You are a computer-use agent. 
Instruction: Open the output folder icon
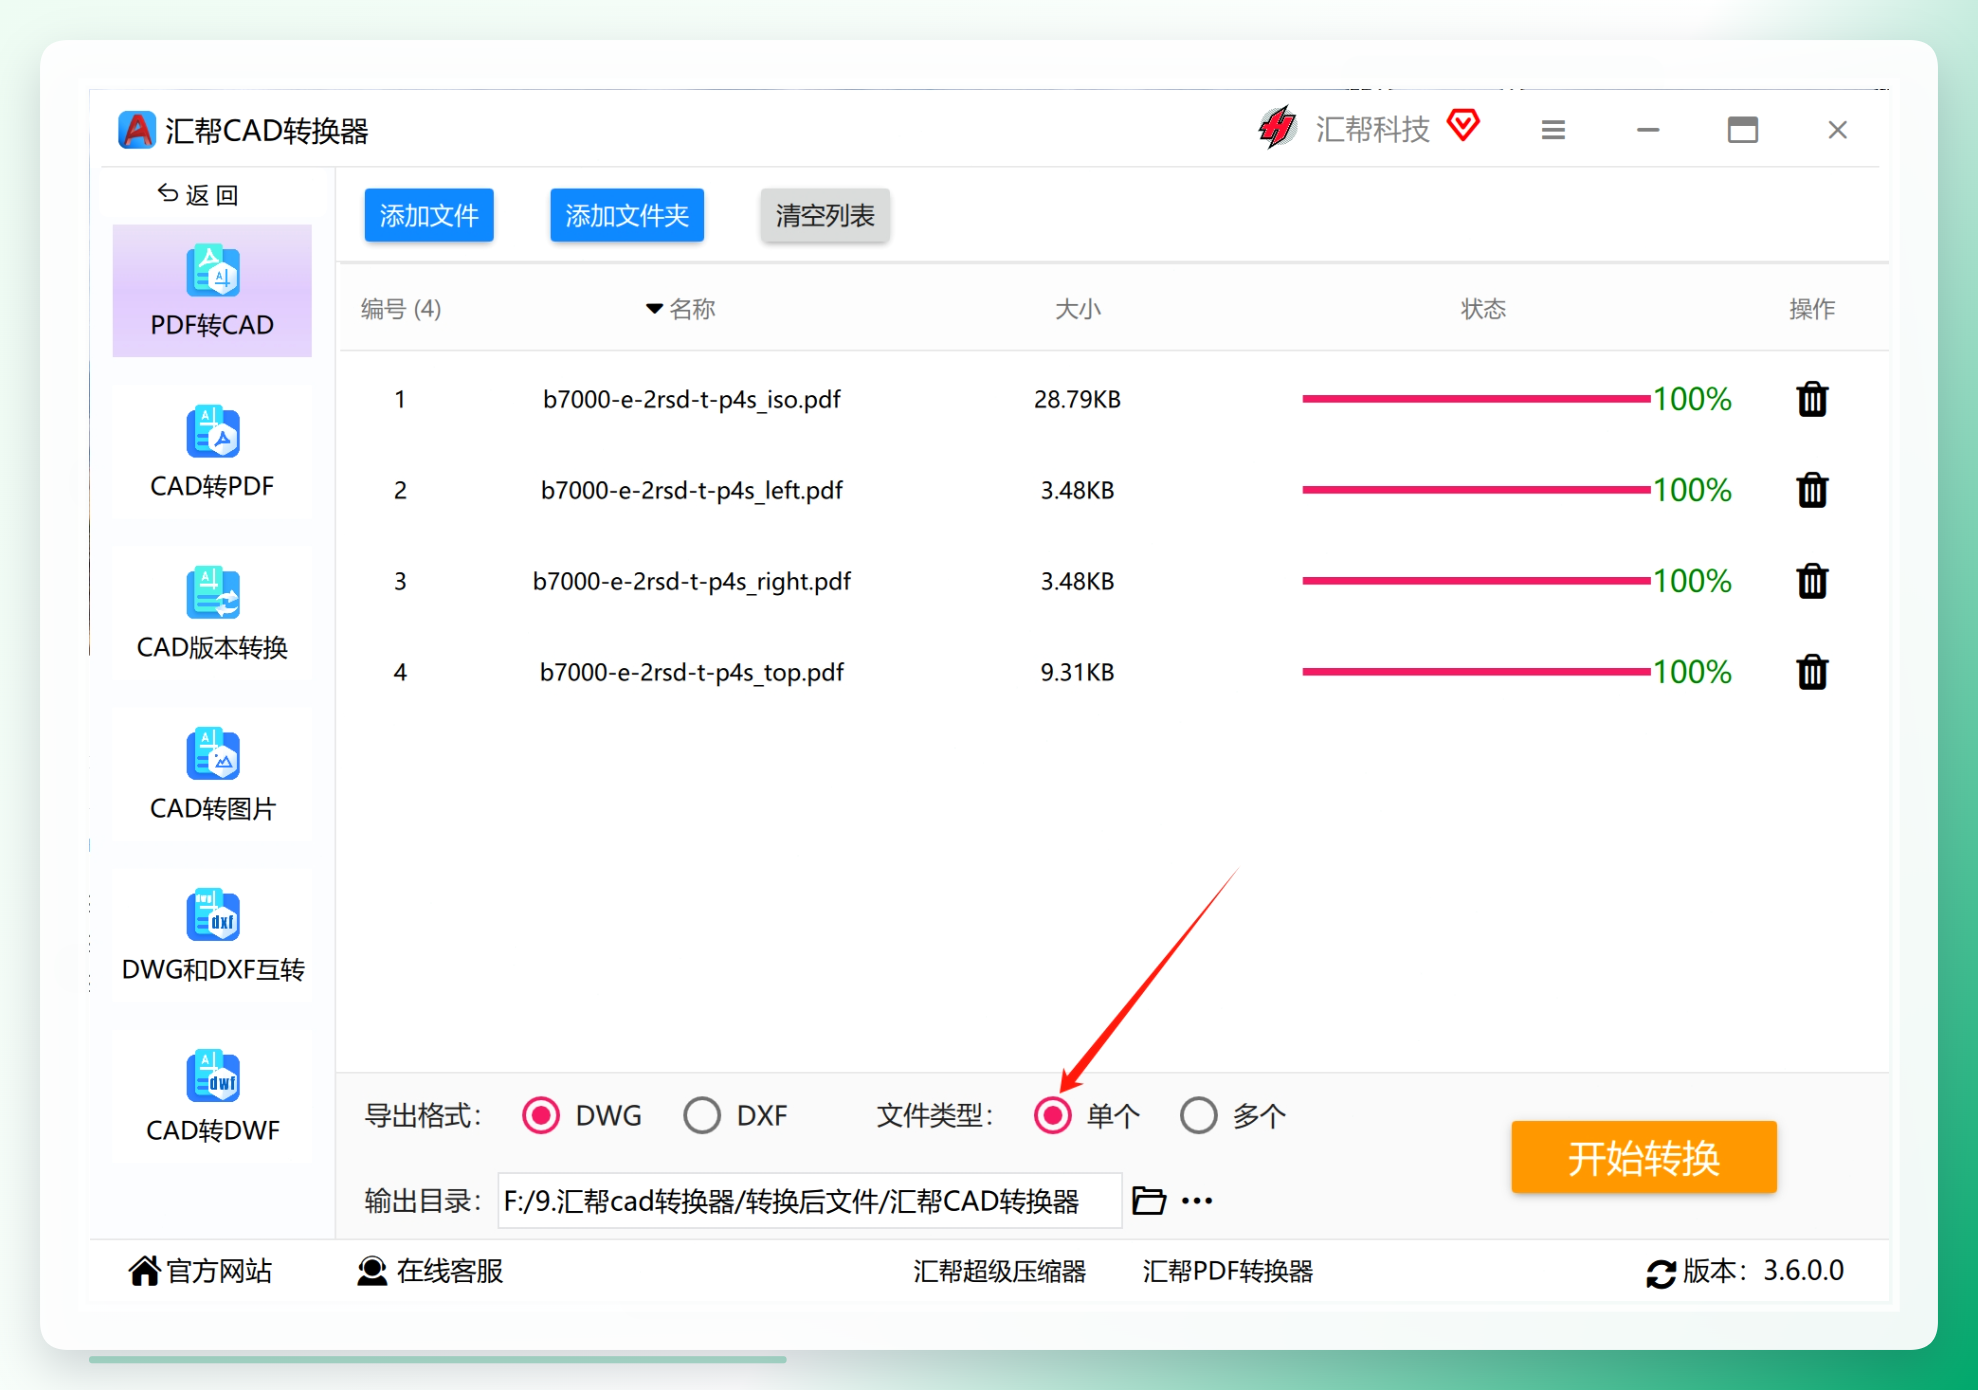1149,1200
